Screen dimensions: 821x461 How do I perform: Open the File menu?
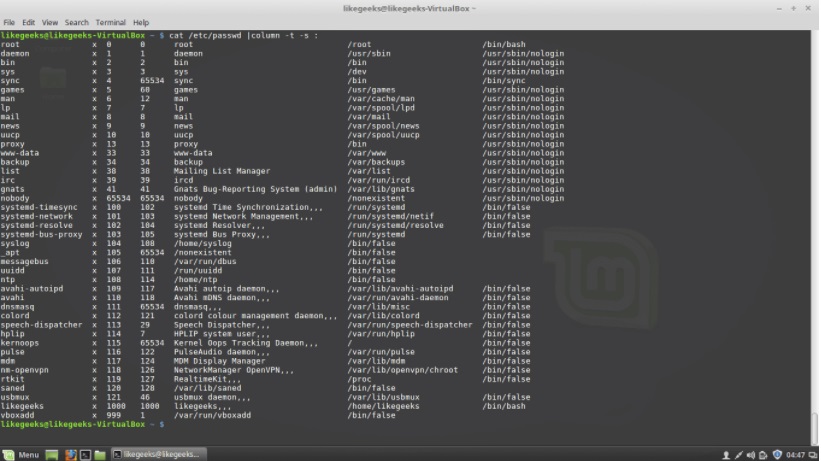point(9,22)
